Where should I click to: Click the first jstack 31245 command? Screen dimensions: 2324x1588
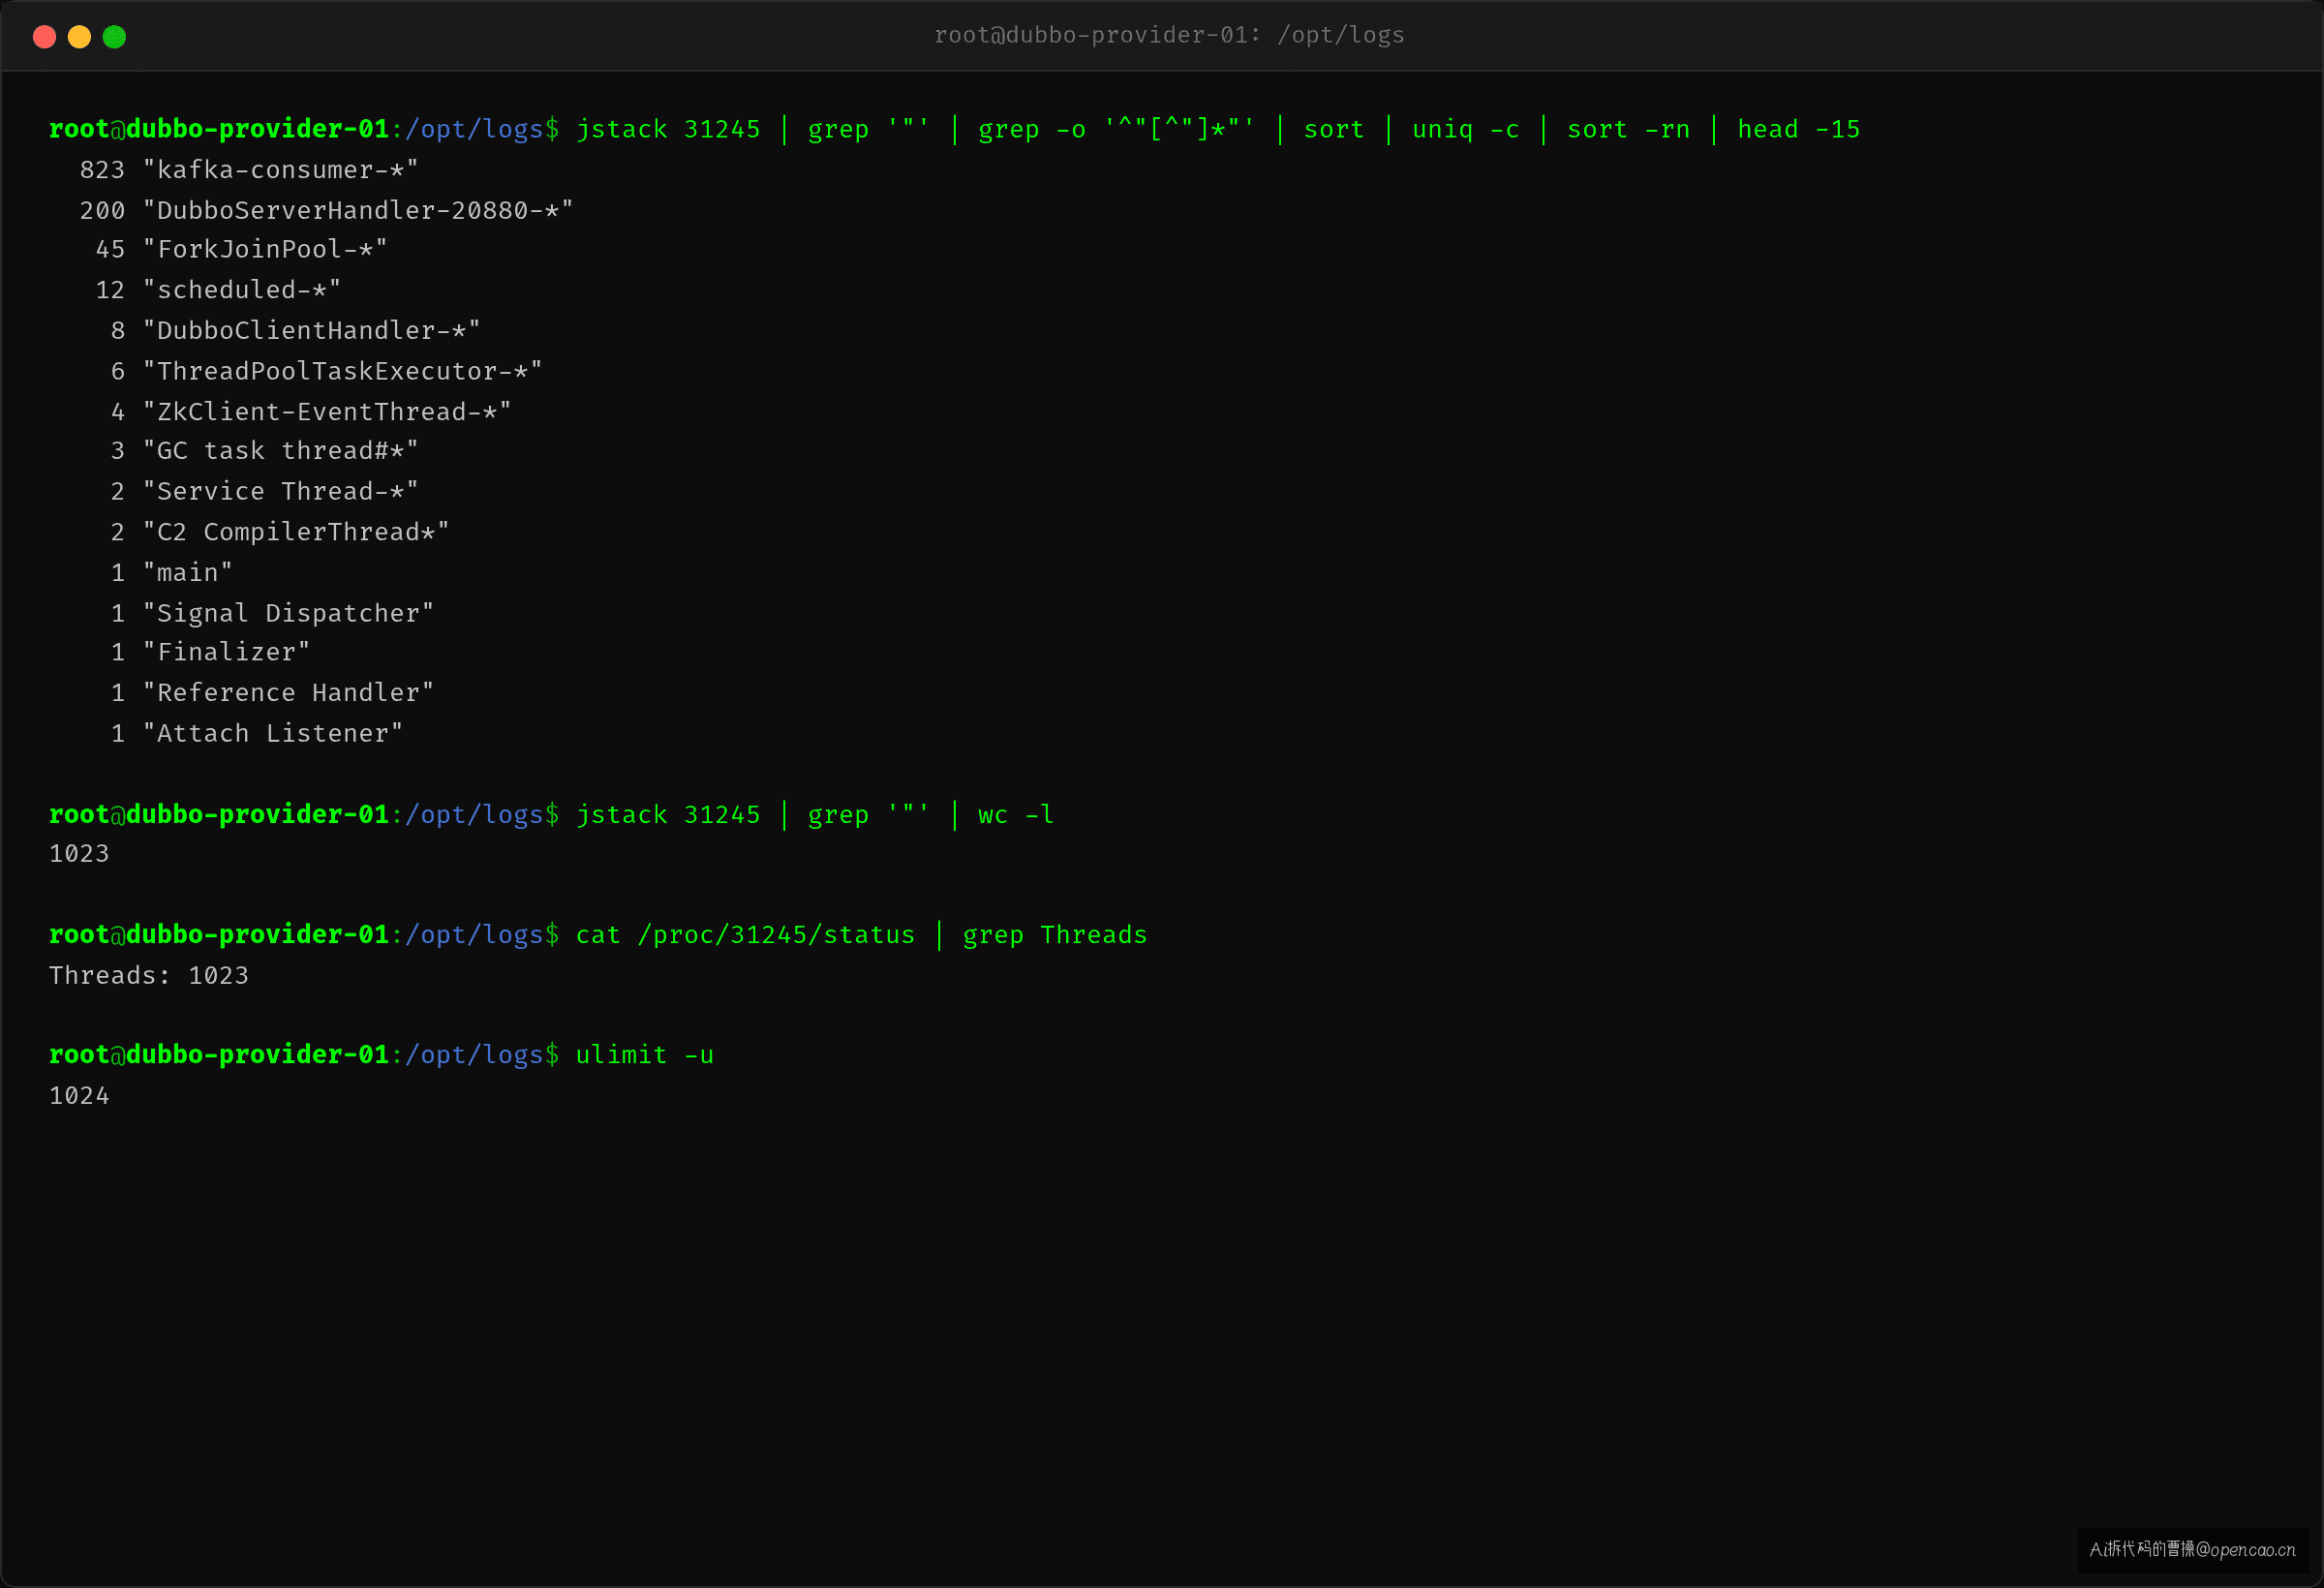668,129
